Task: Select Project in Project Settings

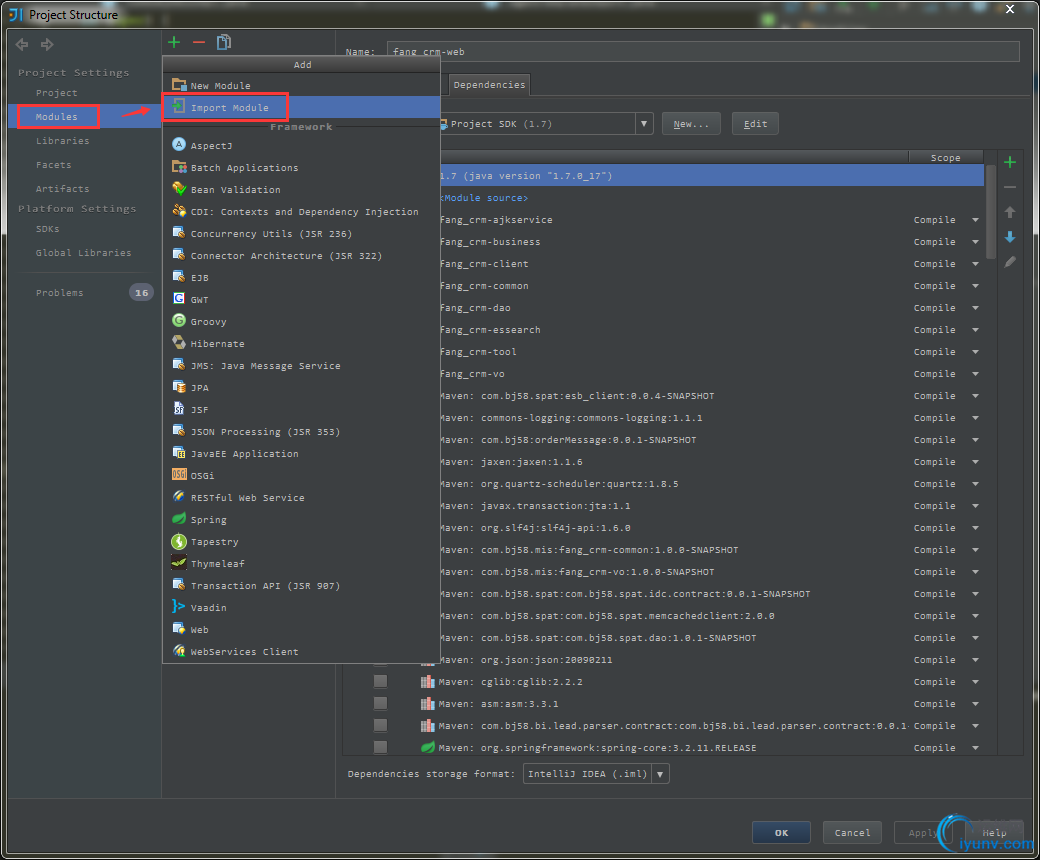Action: pos(56,93)
